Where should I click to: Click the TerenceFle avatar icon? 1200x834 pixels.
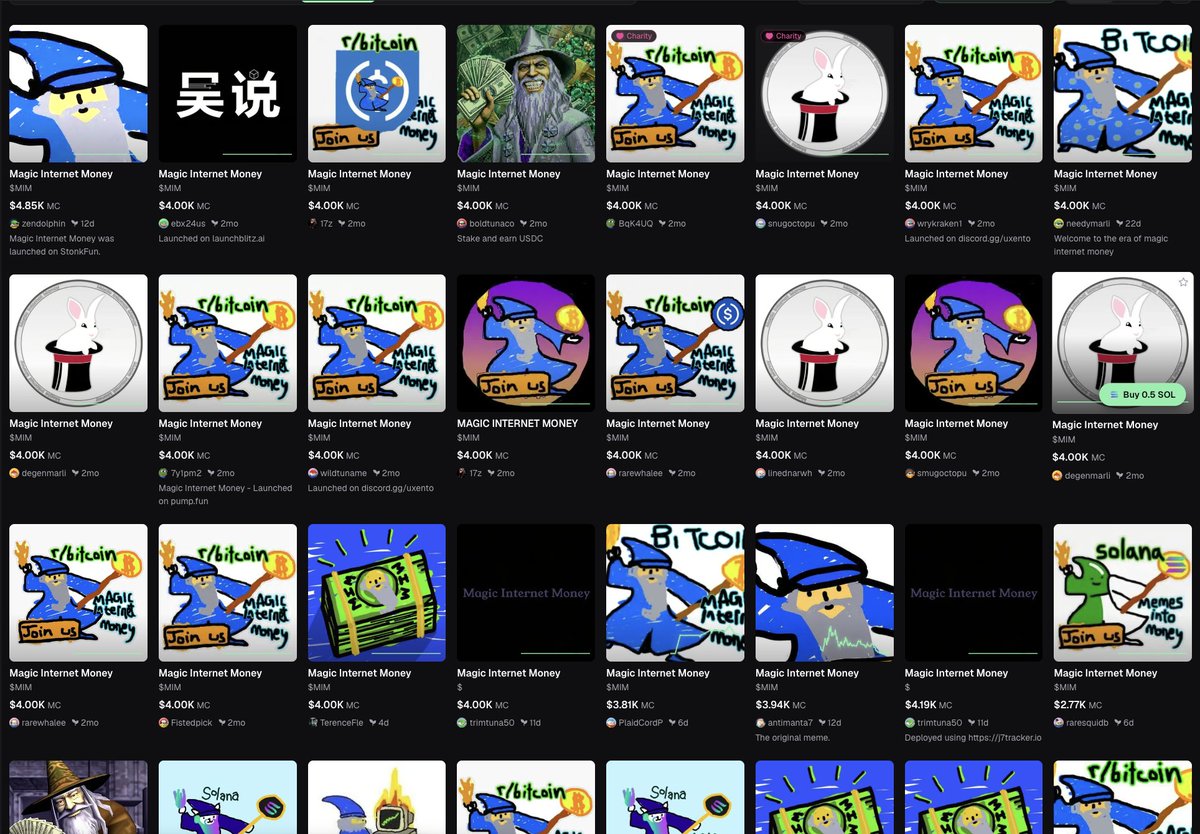(313, 723)
